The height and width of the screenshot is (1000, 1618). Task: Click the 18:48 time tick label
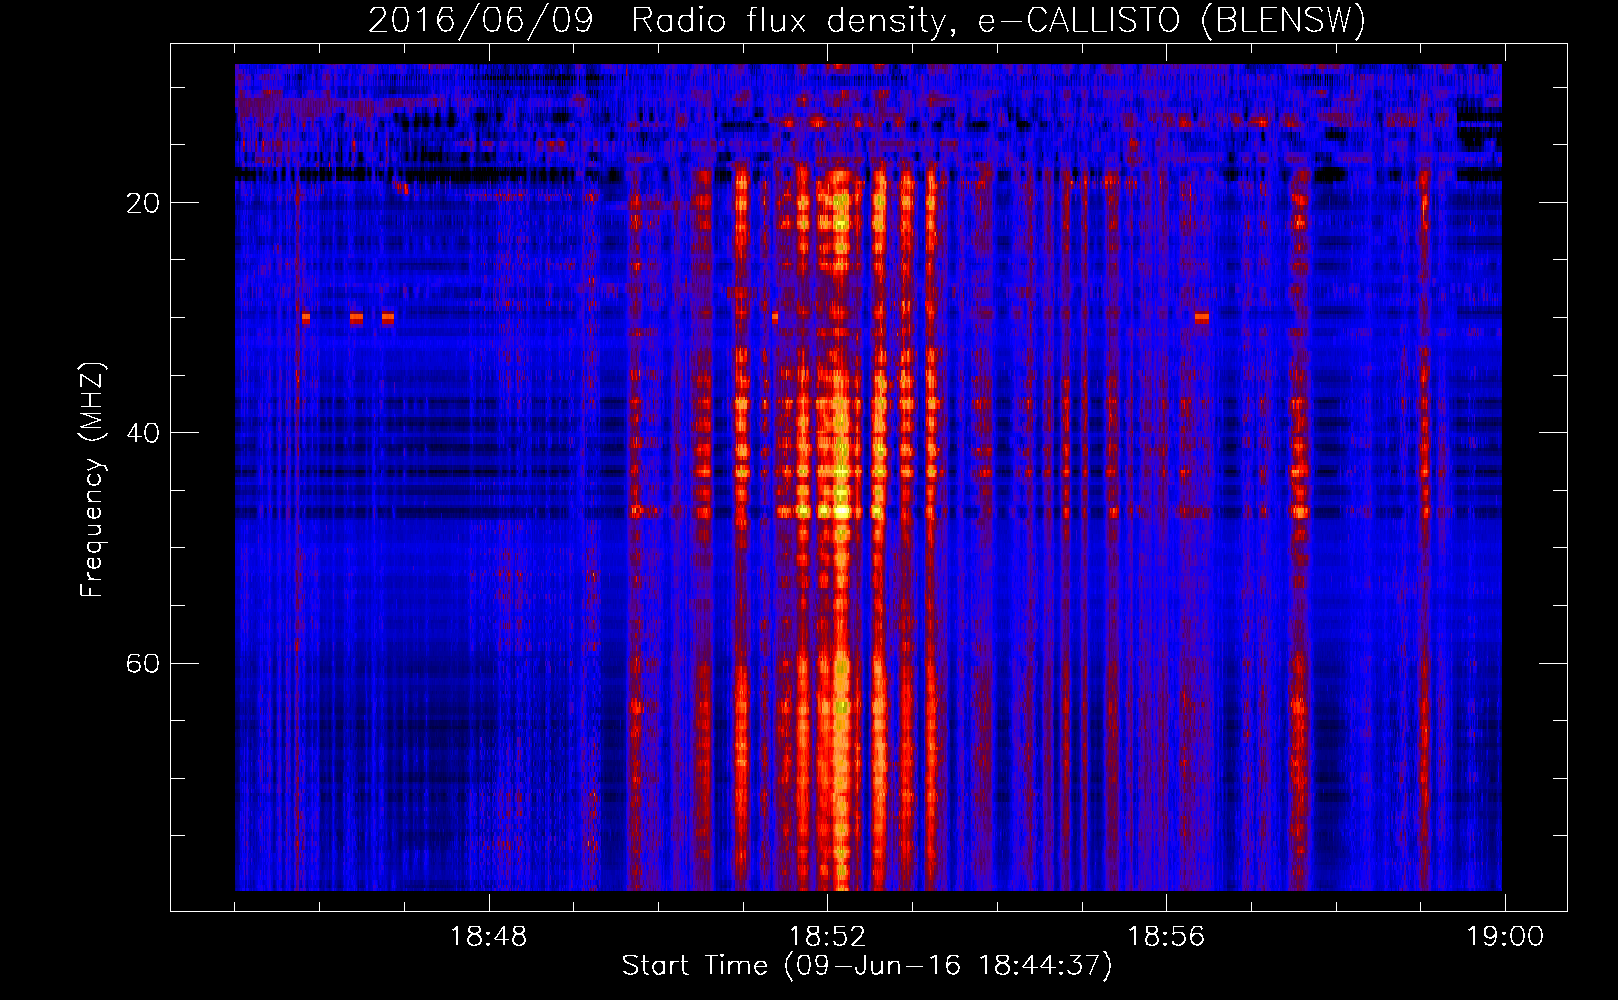click(488, 937)
